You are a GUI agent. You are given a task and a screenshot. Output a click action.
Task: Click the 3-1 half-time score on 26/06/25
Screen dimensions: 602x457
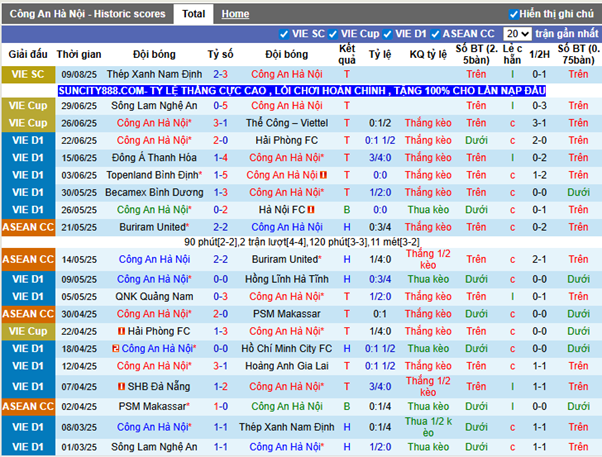[x=539, y=123]
